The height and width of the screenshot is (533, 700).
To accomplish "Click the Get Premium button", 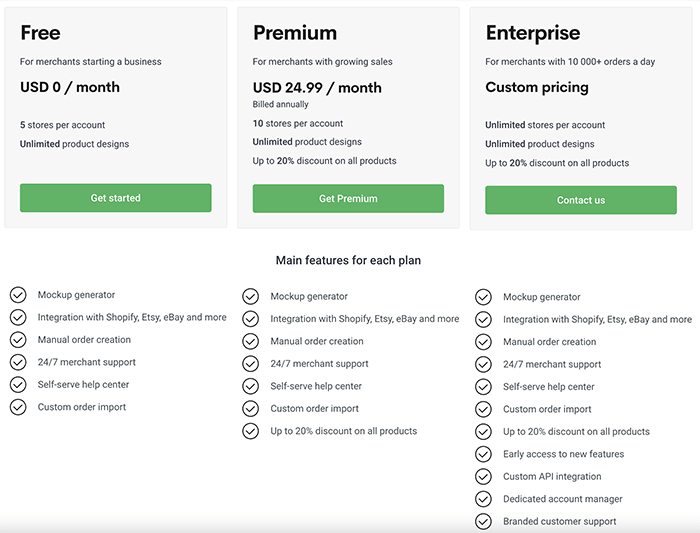I will 348,199.
